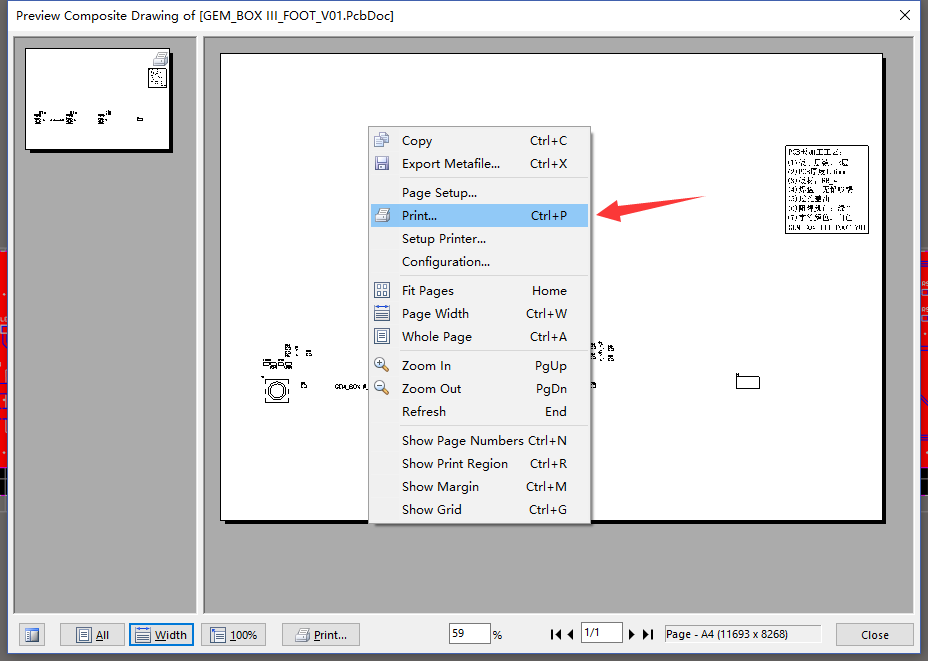
Task: Choose Zoom In menu entry
Action: coord(479,366)
